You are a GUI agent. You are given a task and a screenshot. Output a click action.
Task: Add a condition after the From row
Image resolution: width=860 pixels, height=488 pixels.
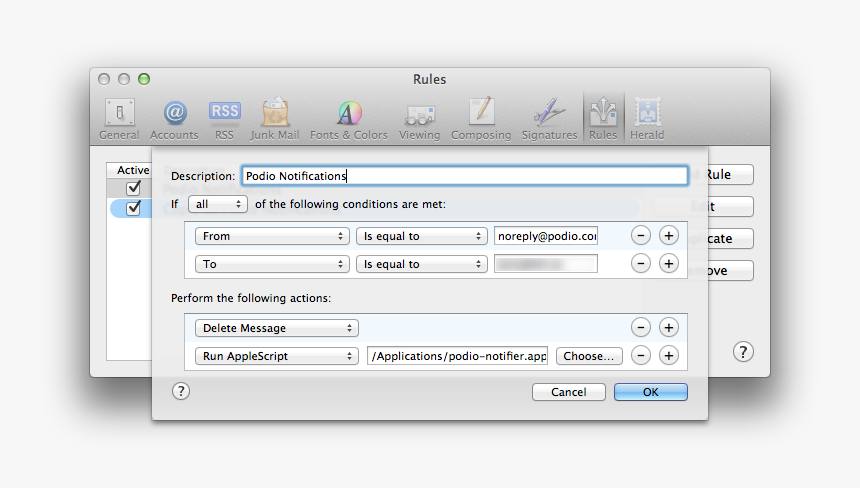(669, 236)
